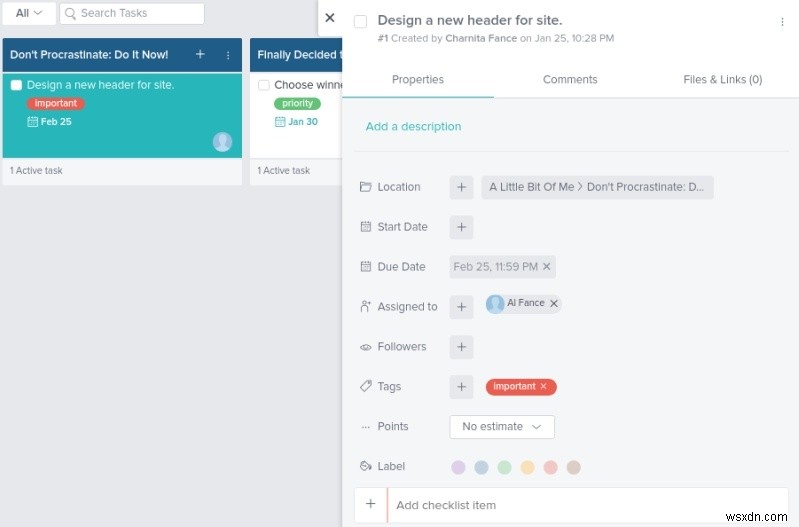
Task: Click the Due Date calendar icon
Action: click(365, 266)
